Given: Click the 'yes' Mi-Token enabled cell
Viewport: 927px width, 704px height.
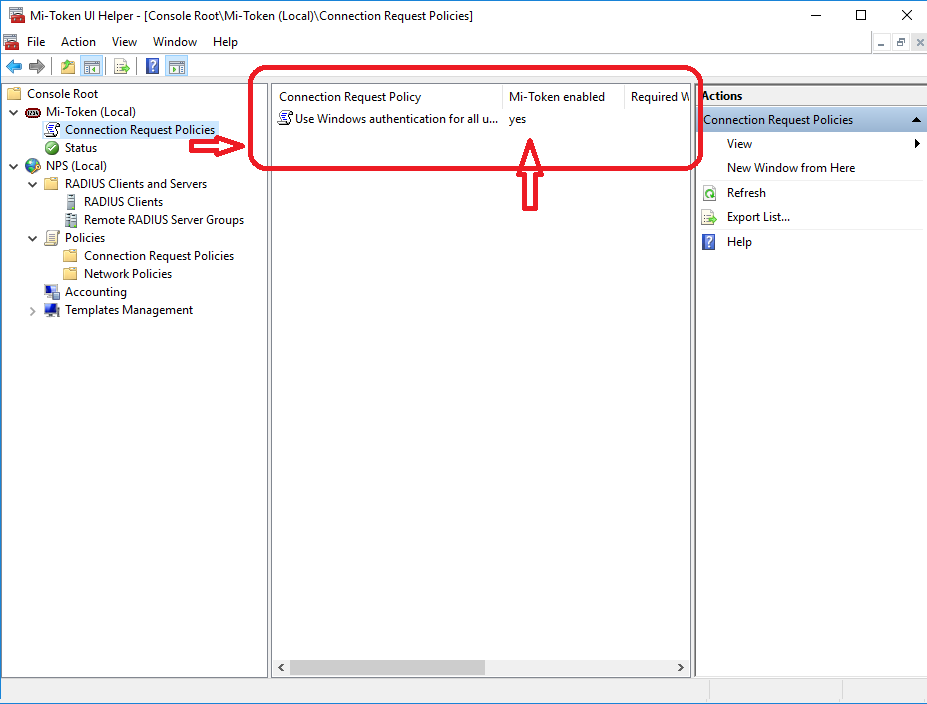Looking at the screenshot, I should 517,119.
